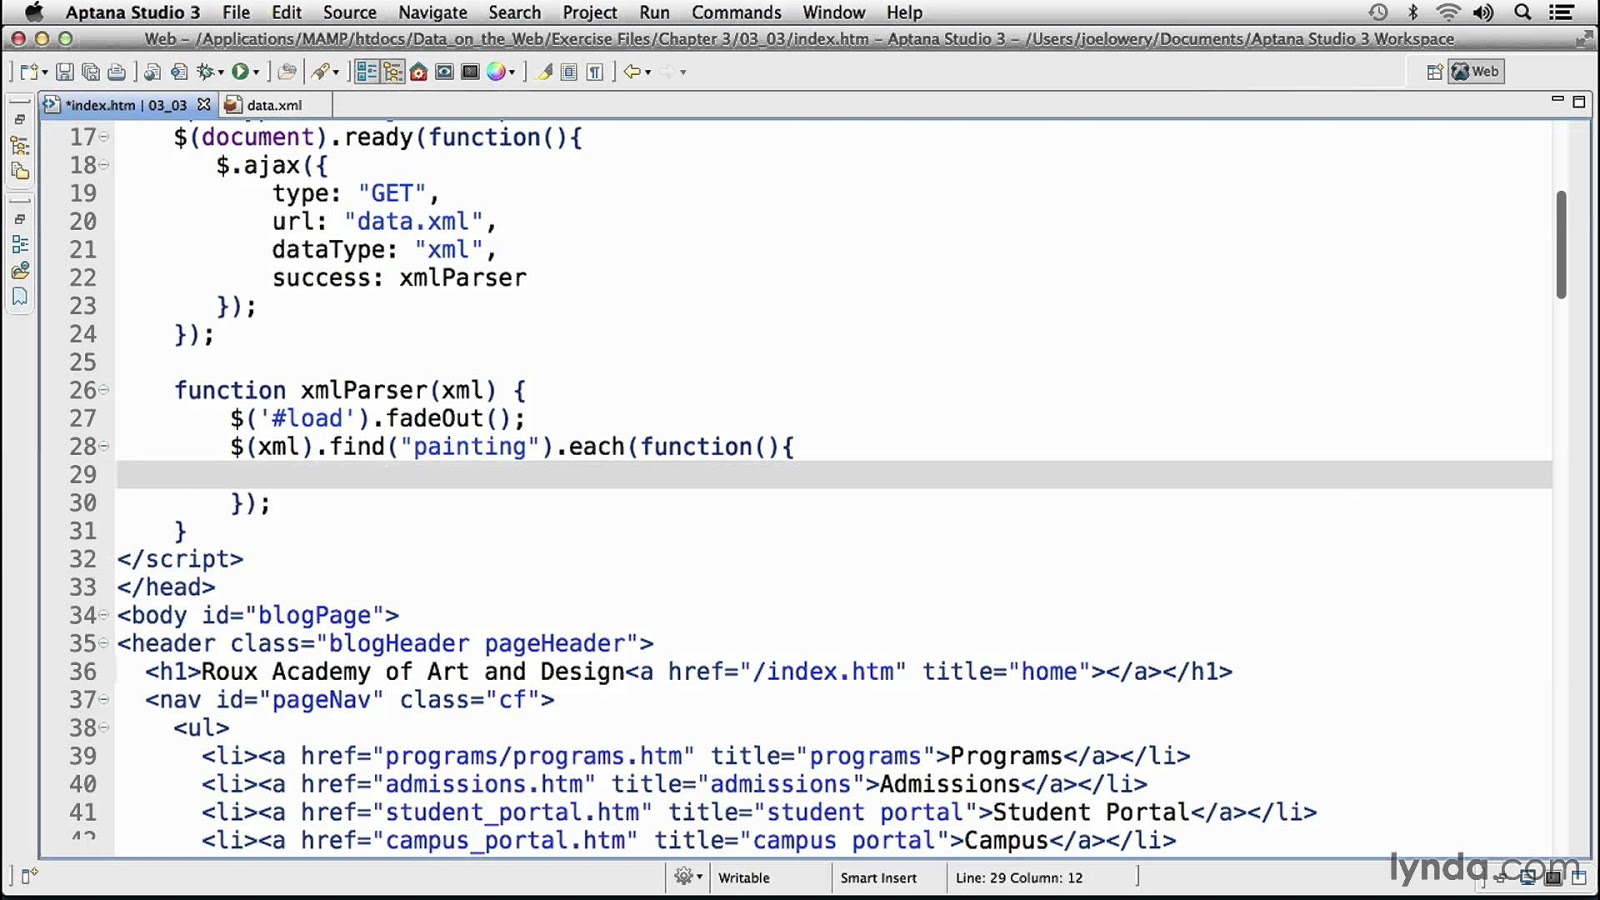Print the file using the printer icon
1600x900 pixels.
click(116, 72)
